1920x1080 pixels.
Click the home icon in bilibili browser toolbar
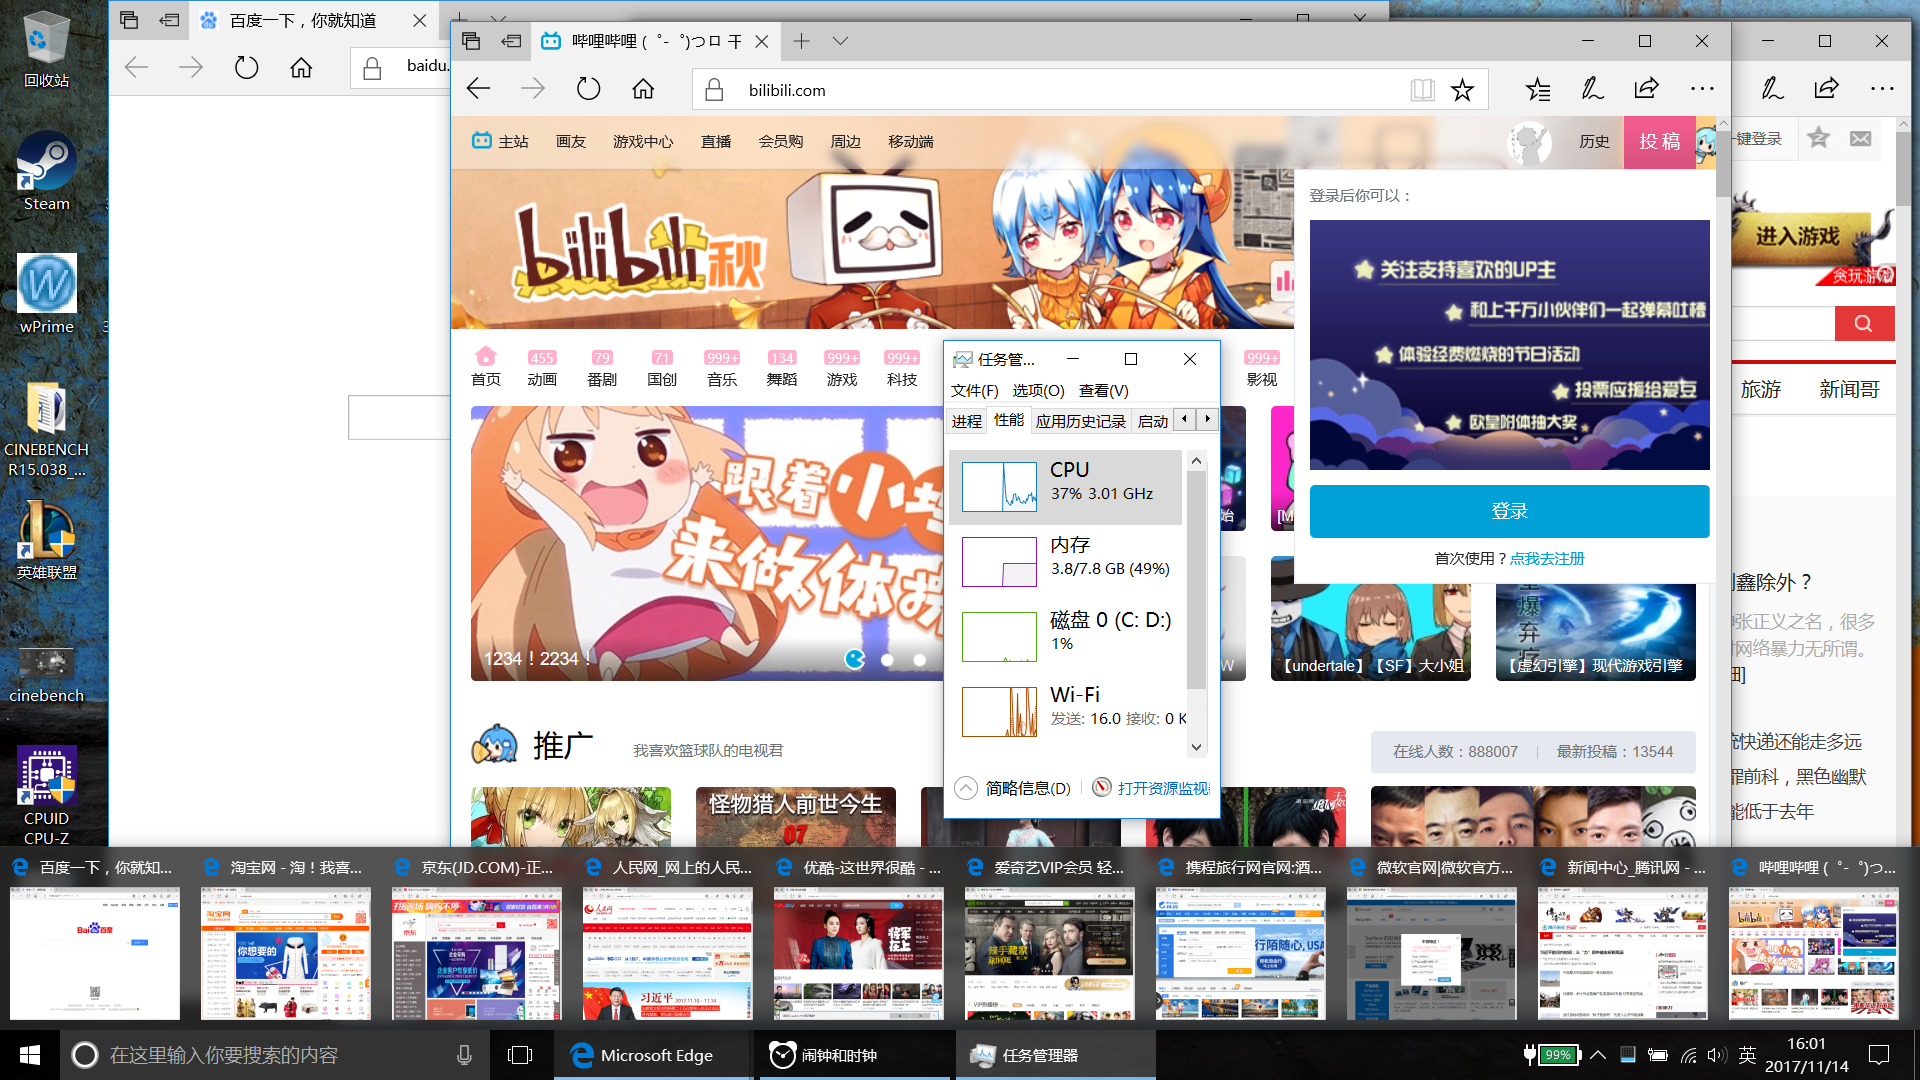click(x=643, y=89)
